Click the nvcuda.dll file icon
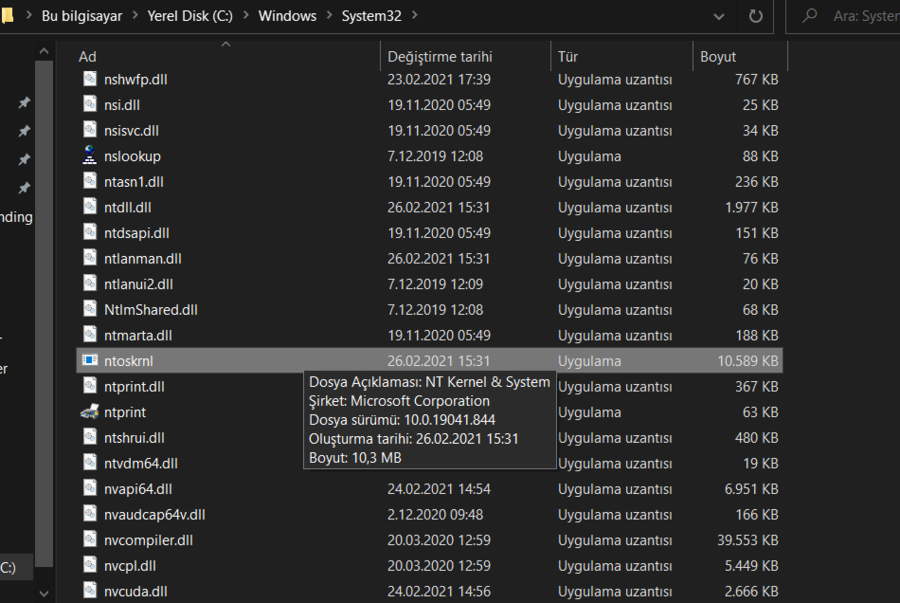900x603 pixels. coord(91,591)
